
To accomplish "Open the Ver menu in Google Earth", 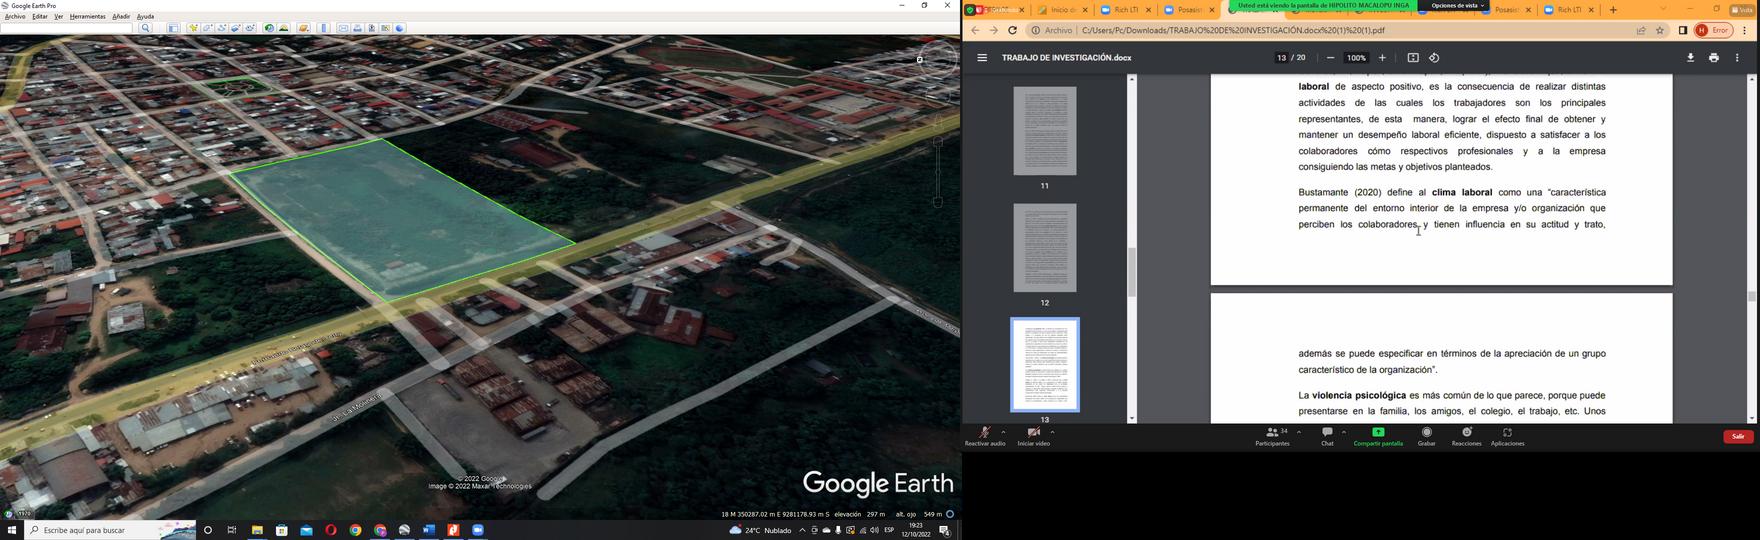I will pos(58,17).
